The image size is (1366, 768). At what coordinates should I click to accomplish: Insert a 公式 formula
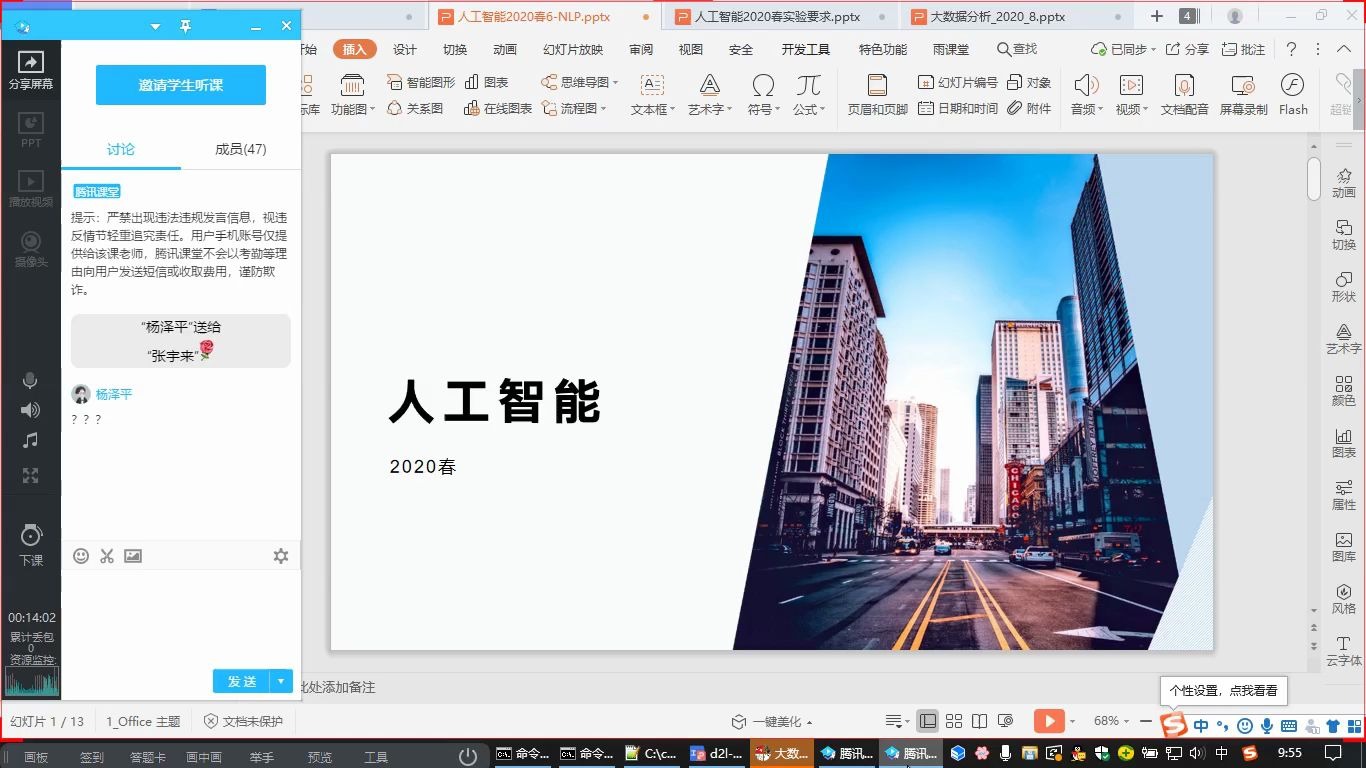809,95
